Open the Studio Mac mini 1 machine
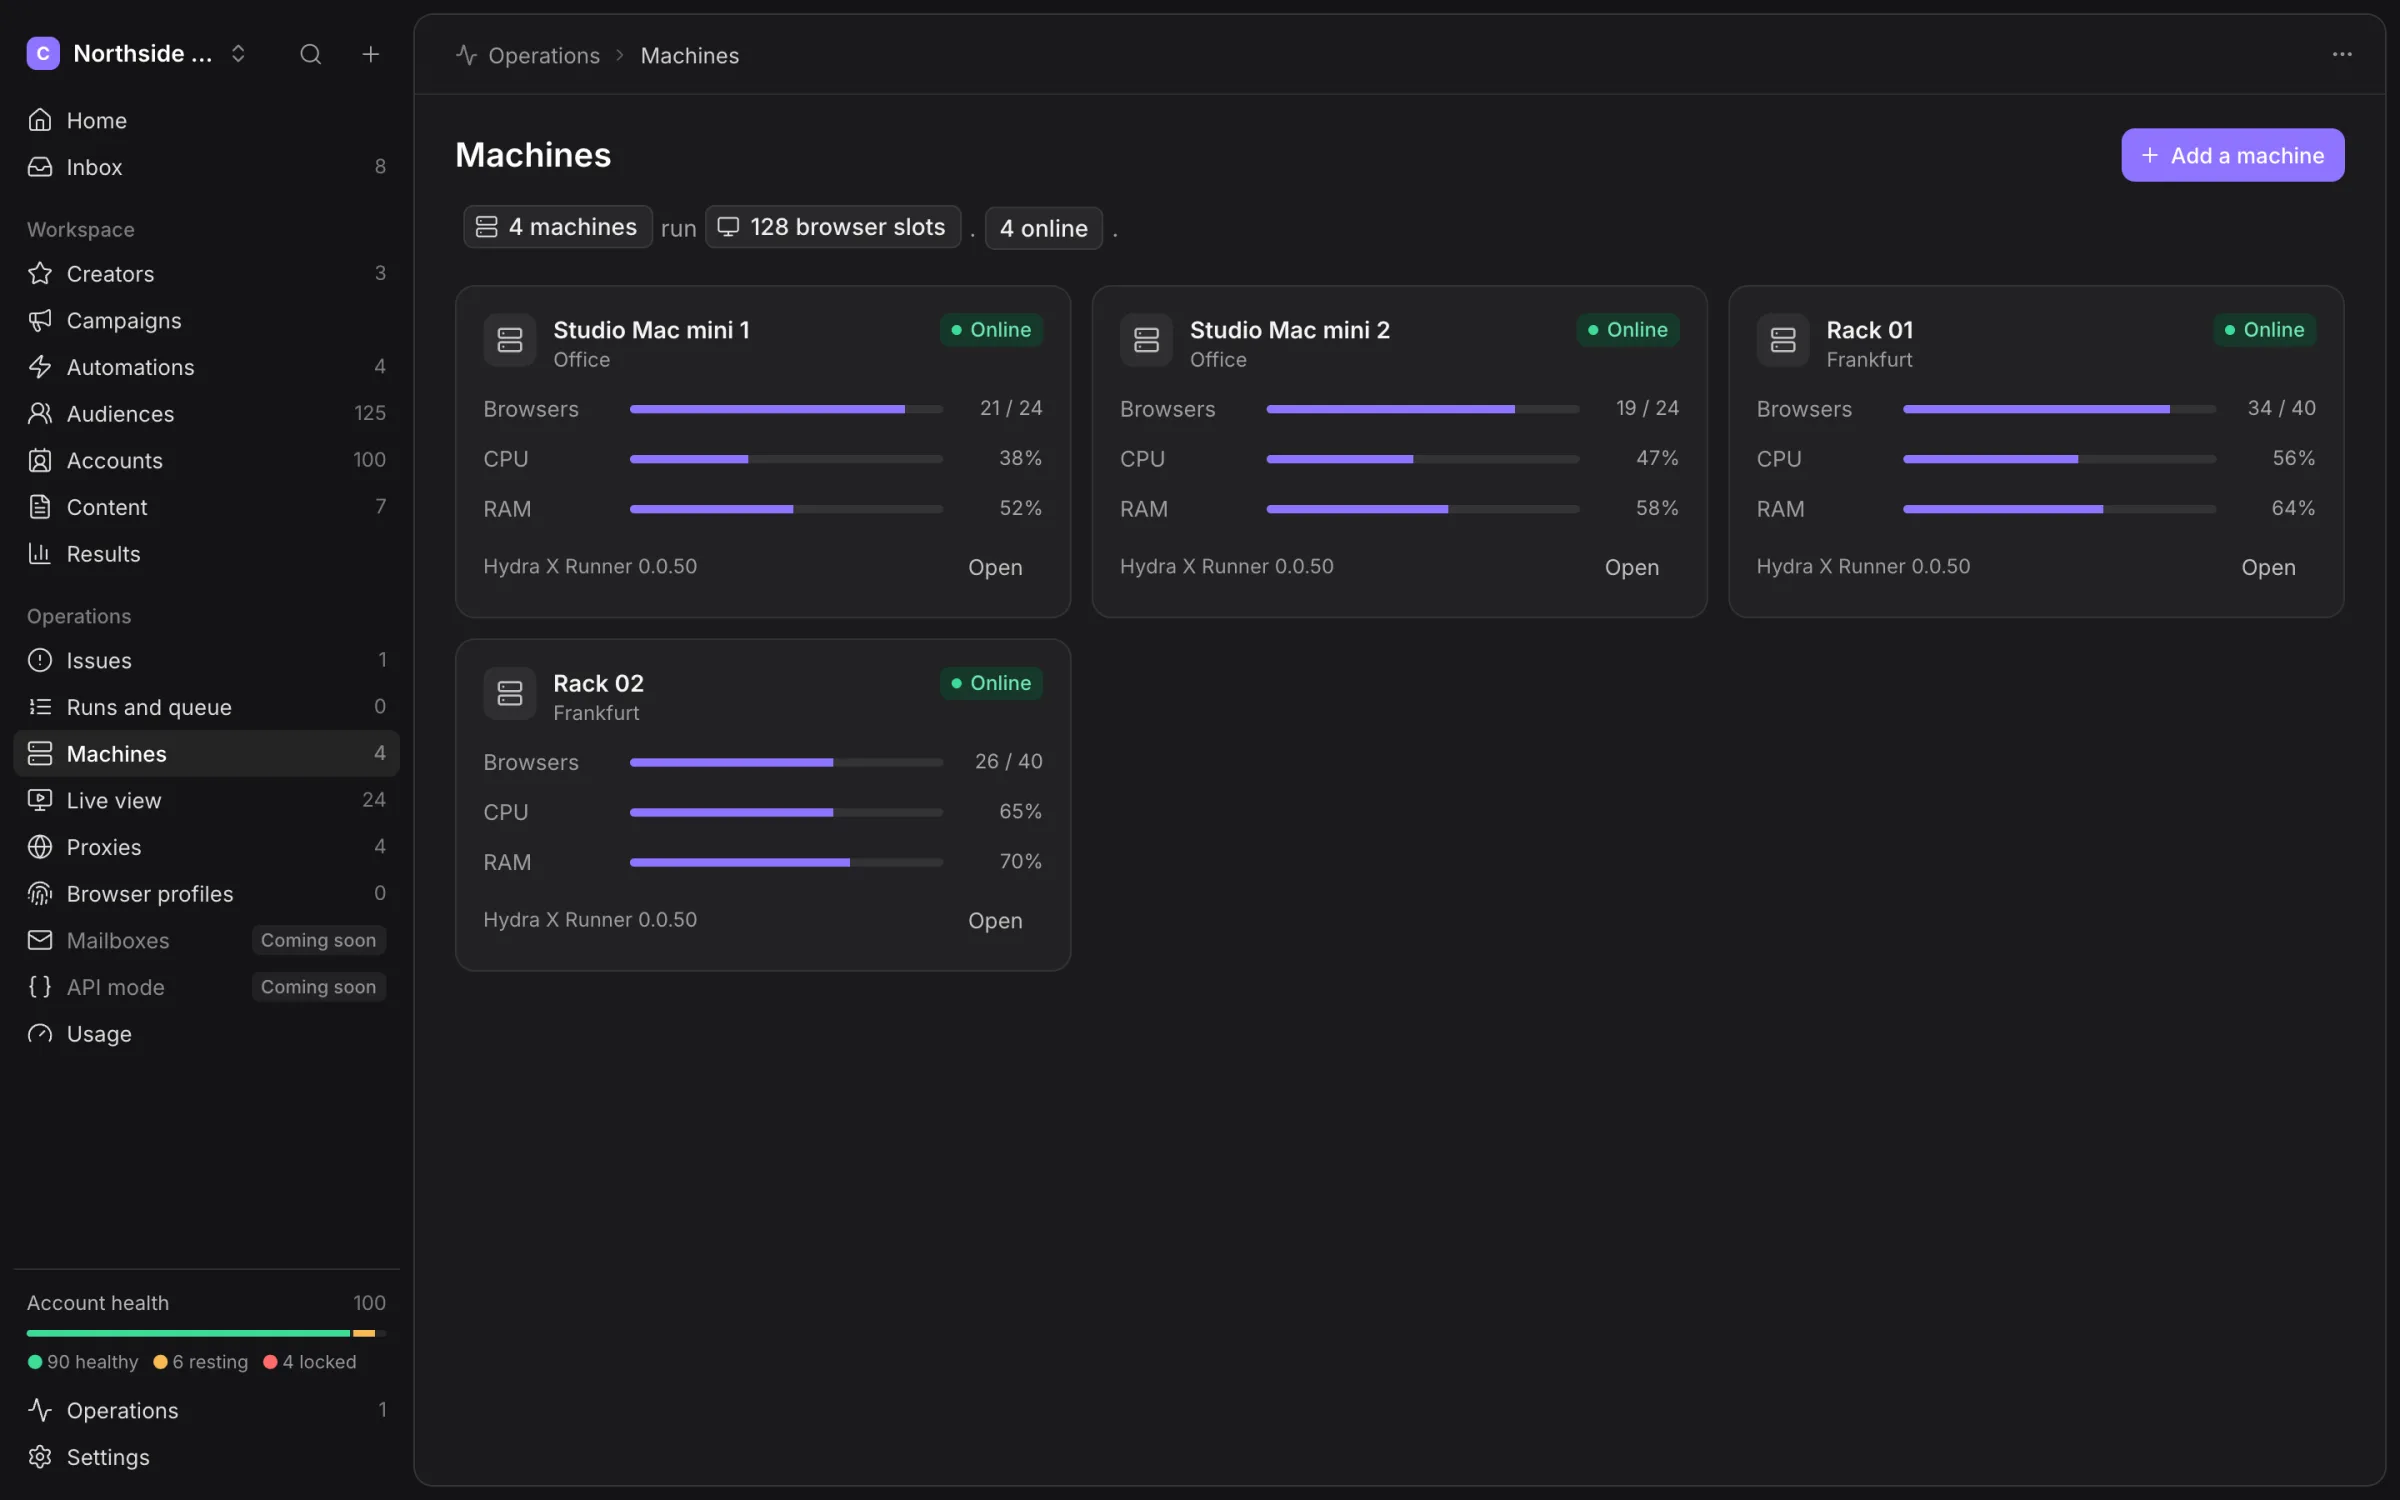This screenshot has height=1500, width=2400. [x=995, y=567]
